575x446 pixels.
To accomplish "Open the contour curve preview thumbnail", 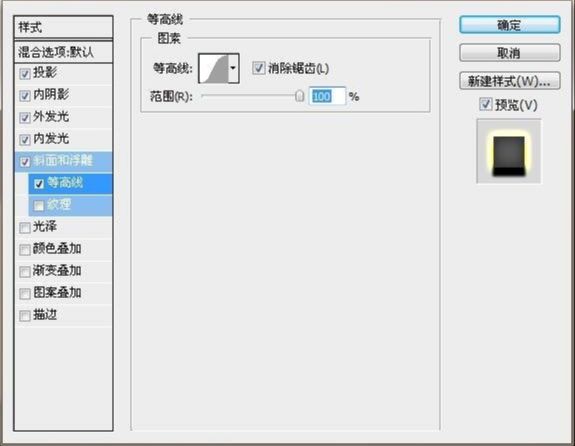I will (213, 68).
